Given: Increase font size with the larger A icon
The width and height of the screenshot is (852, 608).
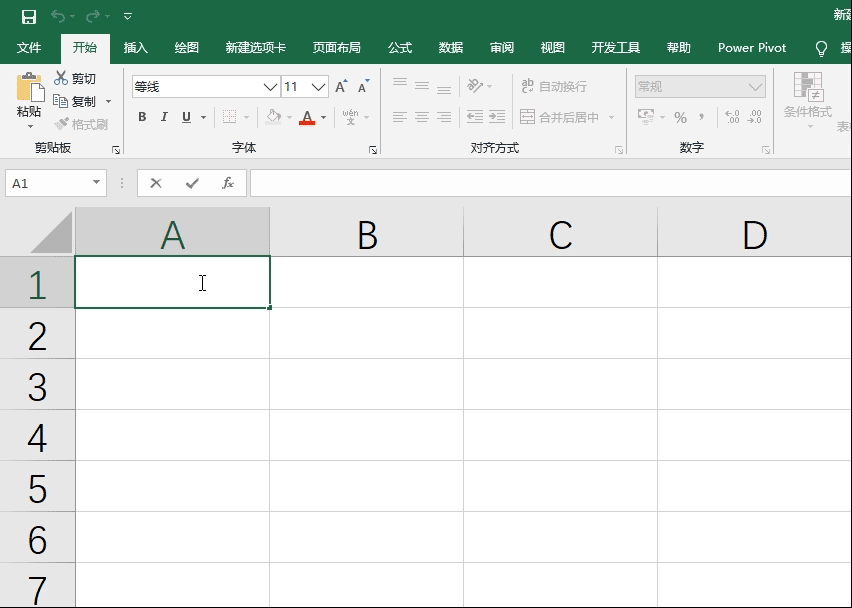Looking at the screenshot, I should pos(341,87).
